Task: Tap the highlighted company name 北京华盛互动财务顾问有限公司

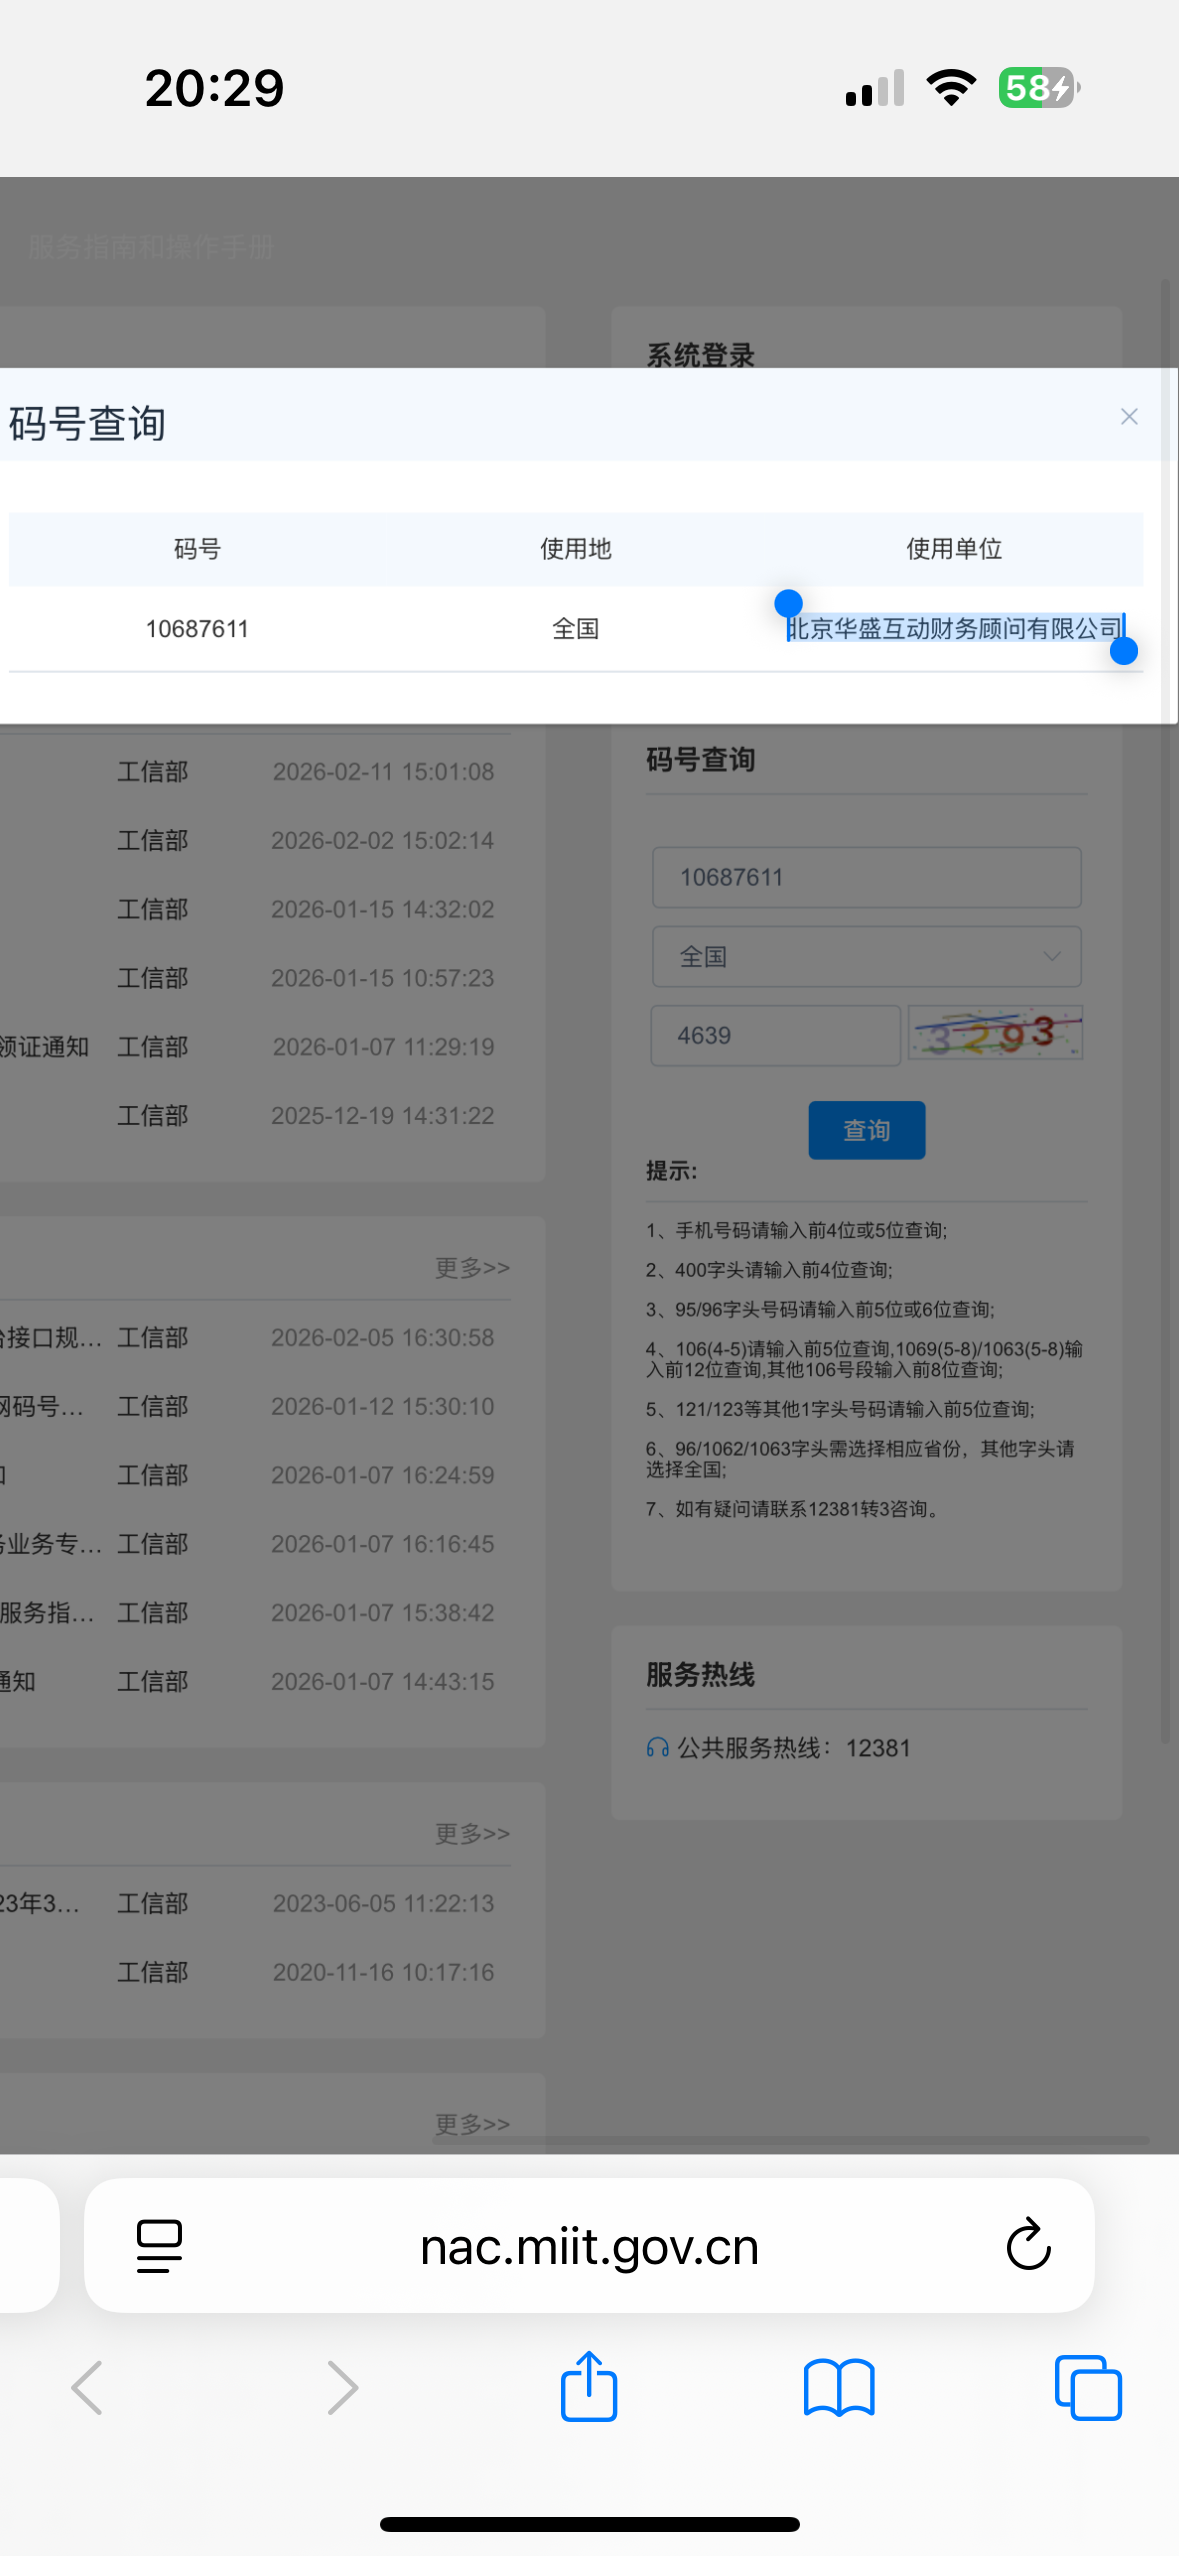Action: click(954, 628)
